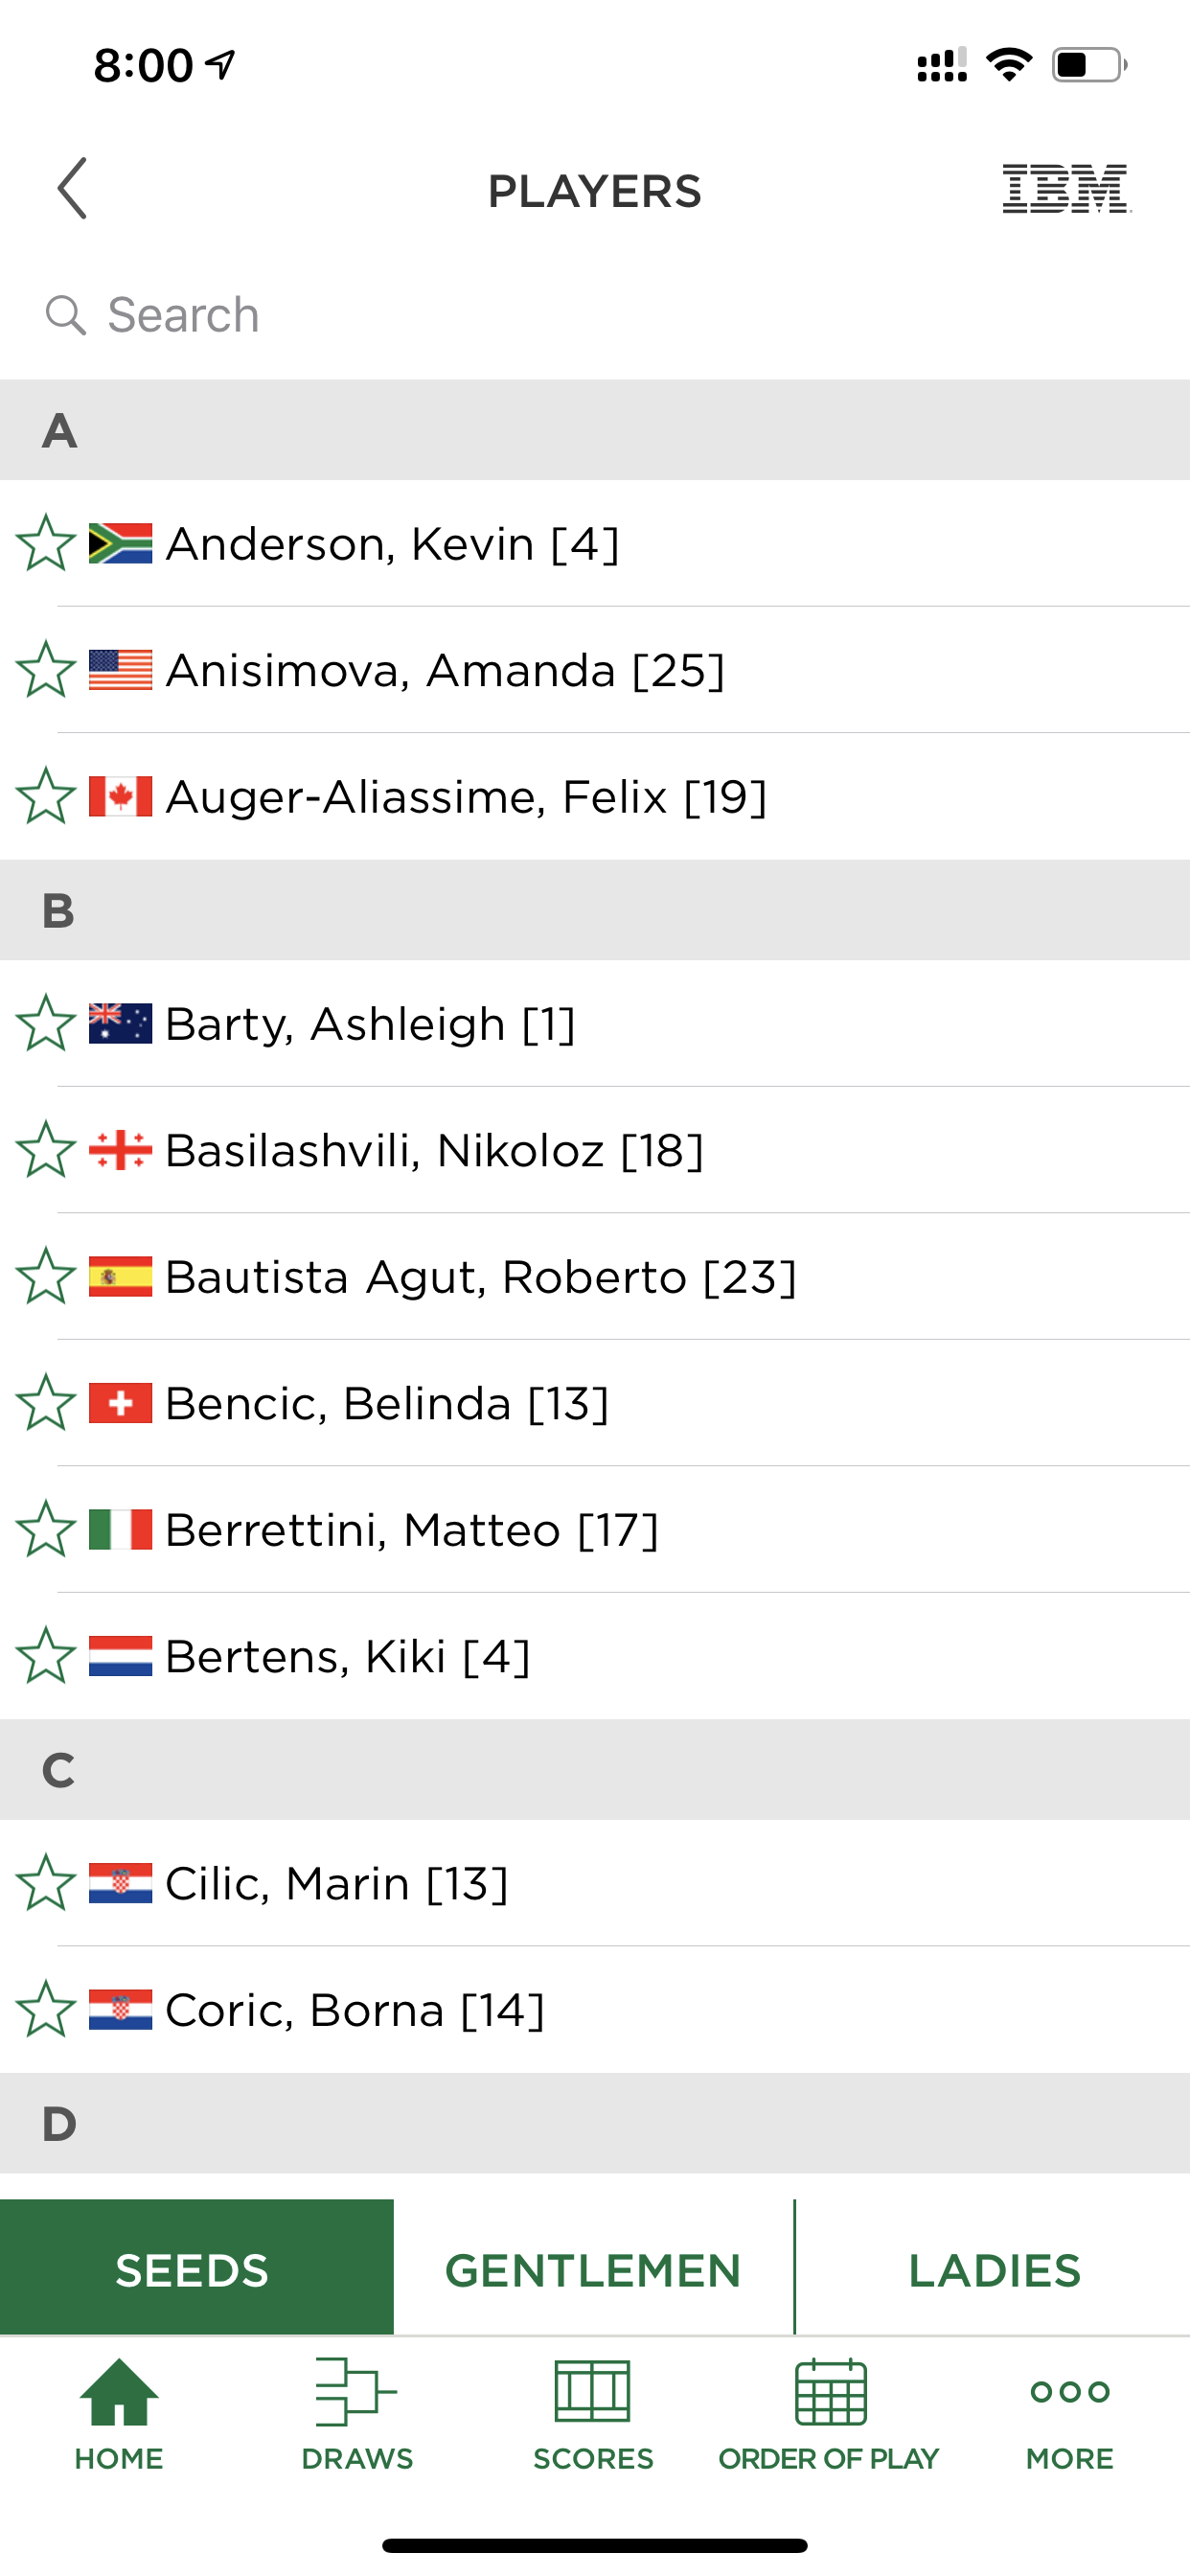Switch to the Gentlemen tab
Viewport: 1190px width, 2576px height.
click(x=593, y=2270)
